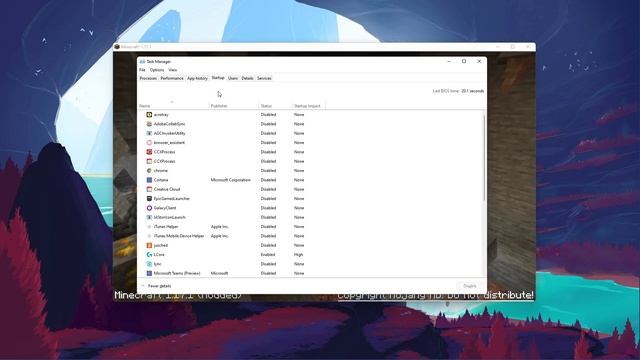640x360 pixels.
Task: Click the Microsoft Teams (Preview) icon
Action: tap(149, 273)
